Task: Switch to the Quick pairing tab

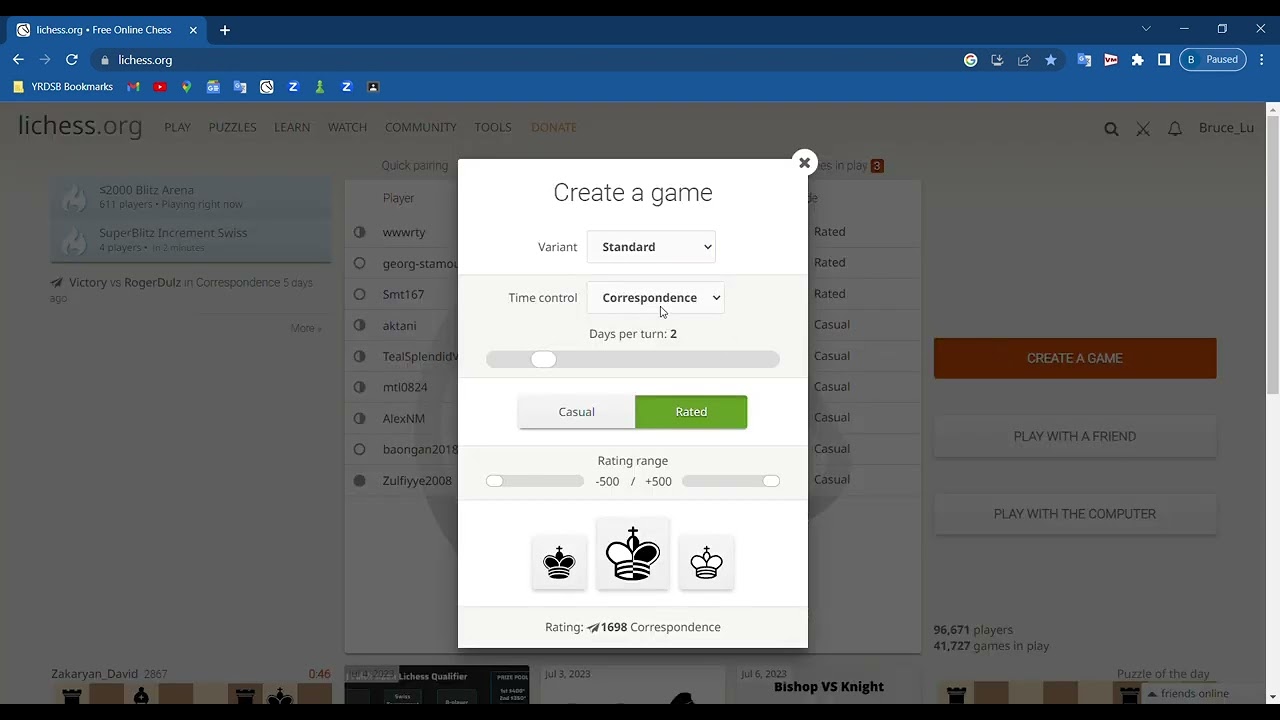Action: 414,166
